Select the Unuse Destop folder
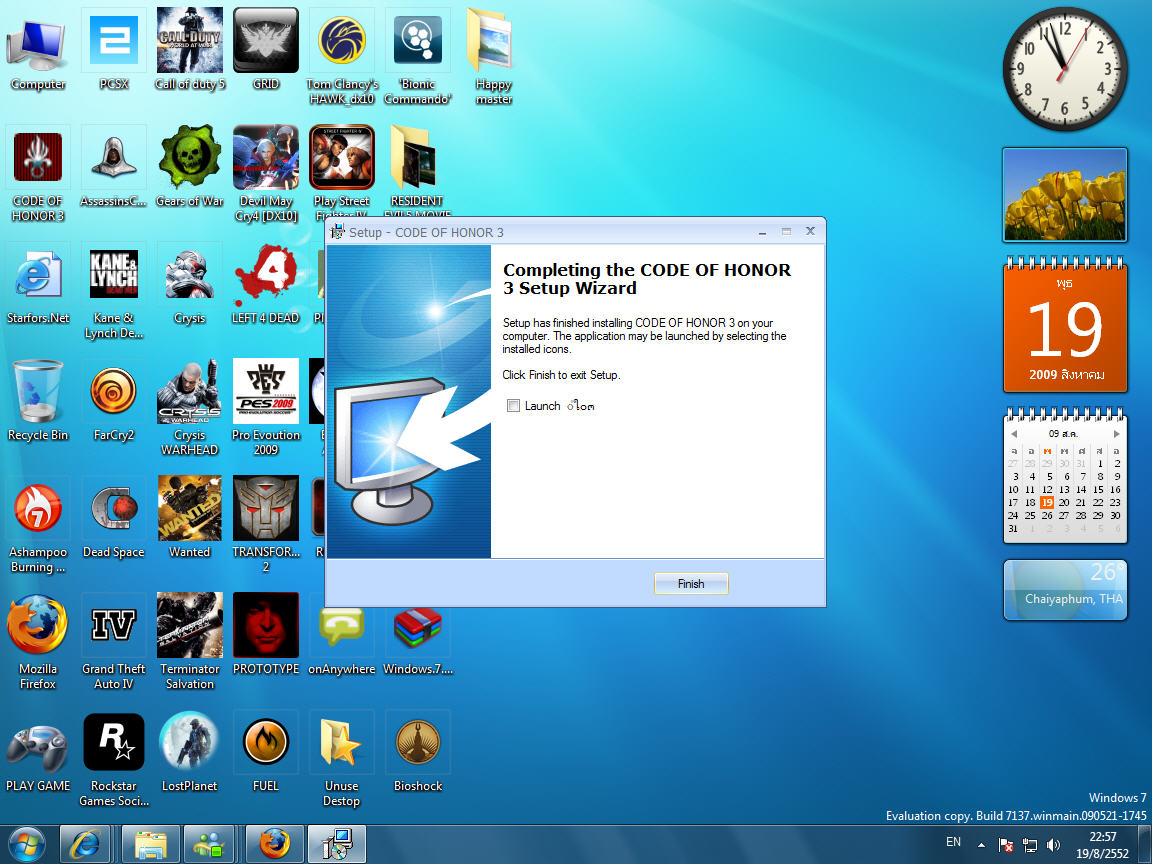The height and width of the screenshot is (864, 1152). [342, 759]
